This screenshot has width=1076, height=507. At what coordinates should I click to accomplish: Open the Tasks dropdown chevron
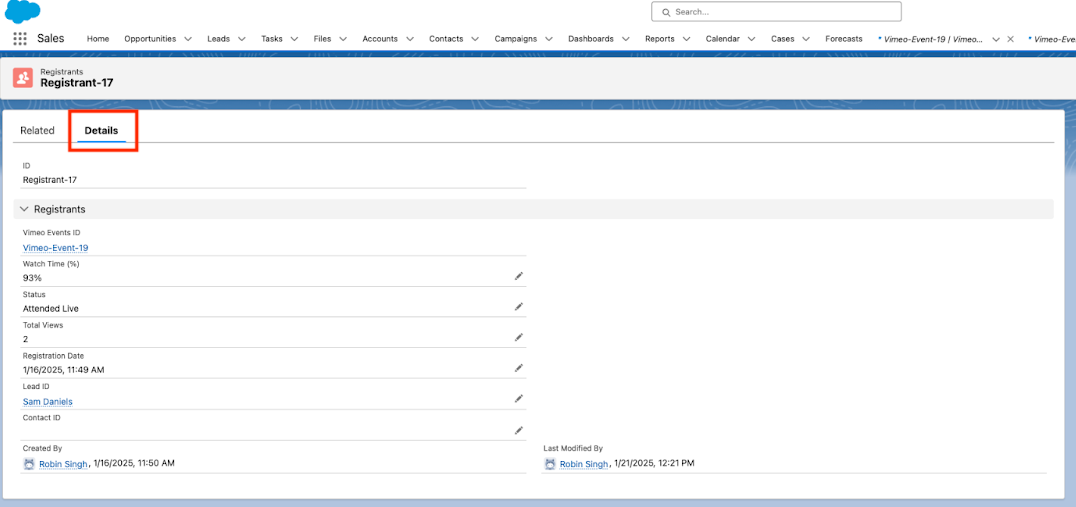(x=294, y=39)
